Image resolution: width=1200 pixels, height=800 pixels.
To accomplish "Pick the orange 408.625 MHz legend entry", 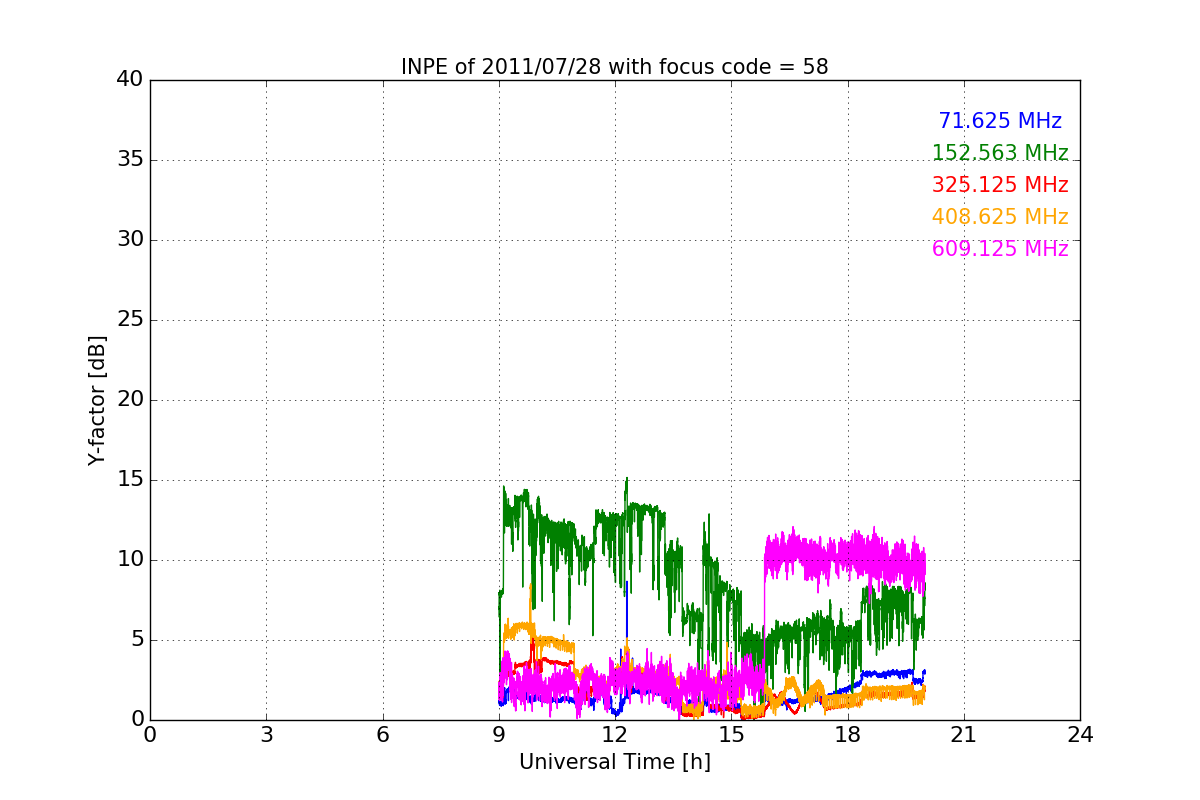I will 1000,217.
